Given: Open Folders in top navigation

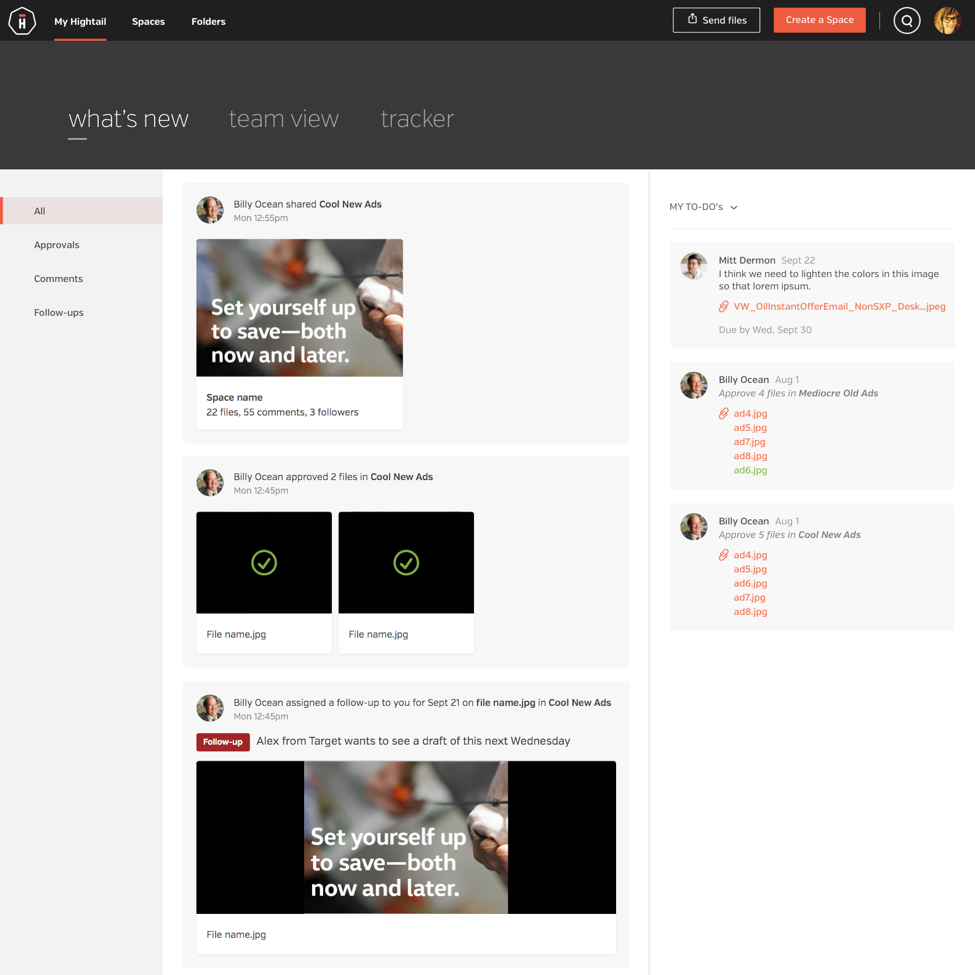Looking at the screenshot, I should click(208, 21).
